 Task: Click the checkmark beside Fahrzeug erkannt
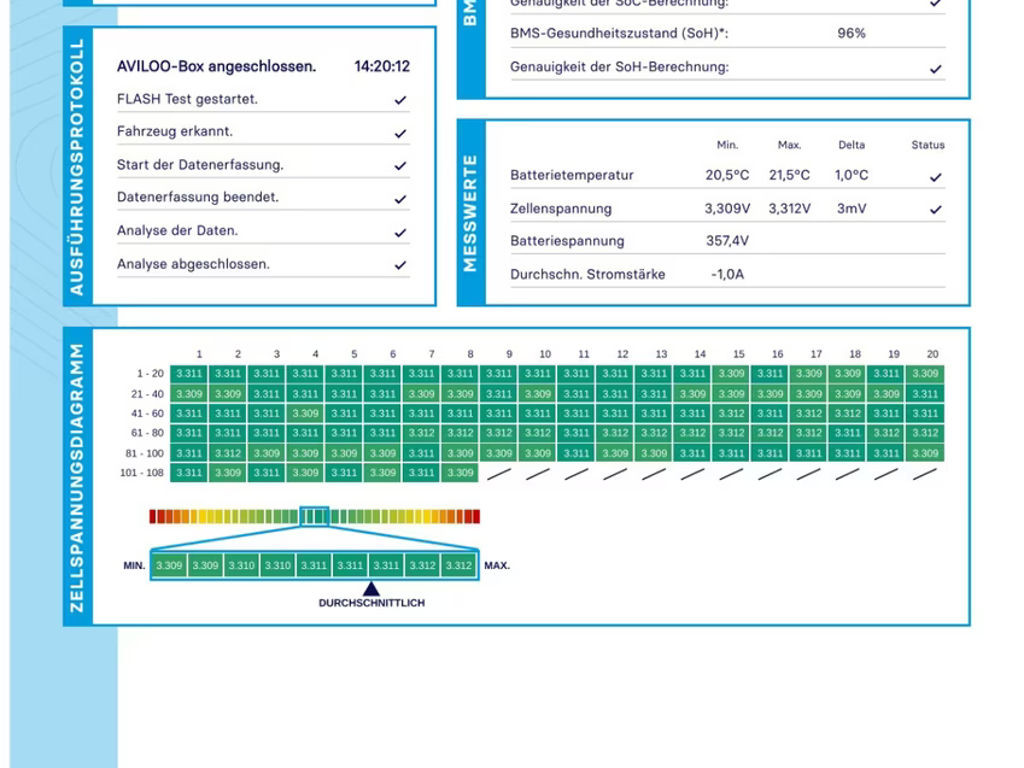[400, 133]
